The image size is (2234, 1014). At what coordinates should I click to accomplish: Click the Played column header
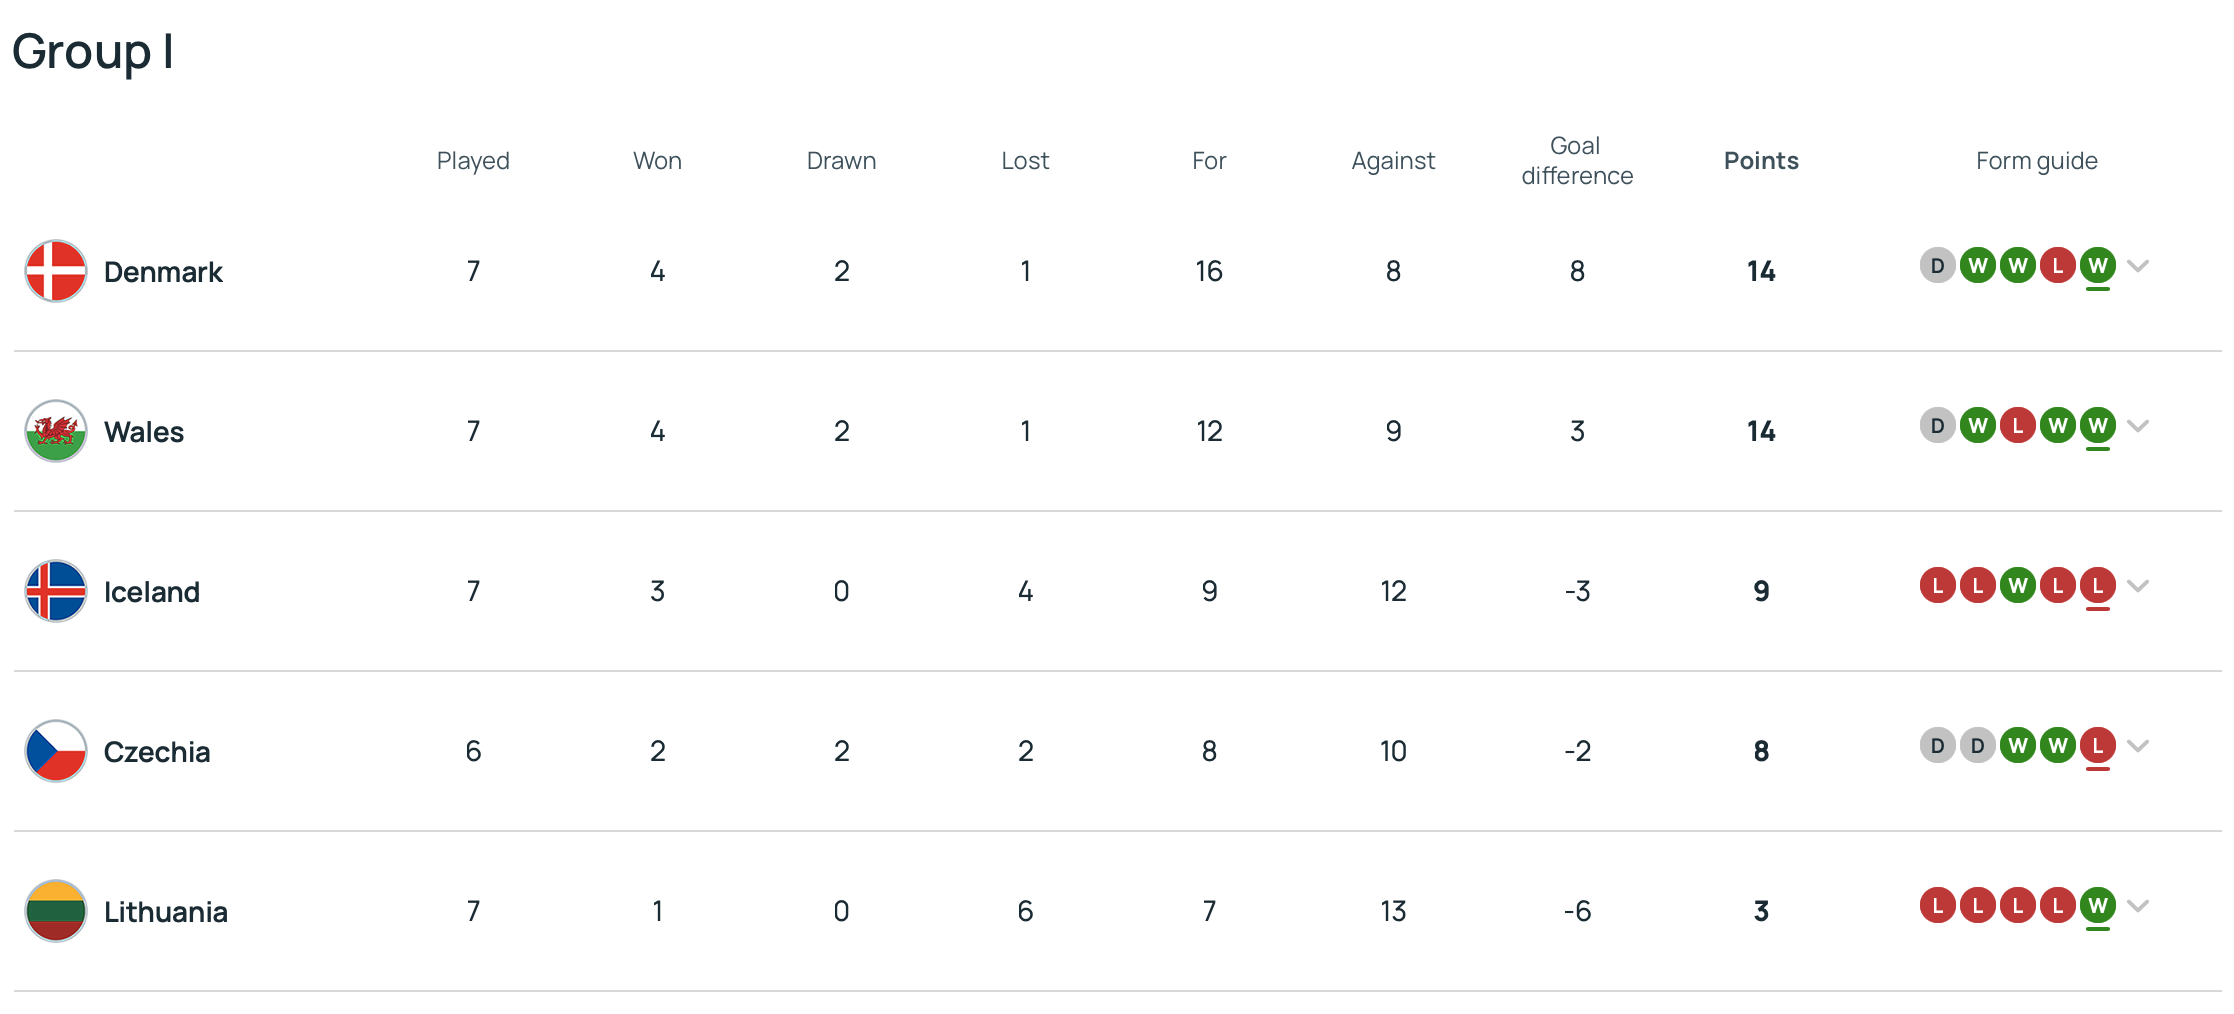(473, 161)
